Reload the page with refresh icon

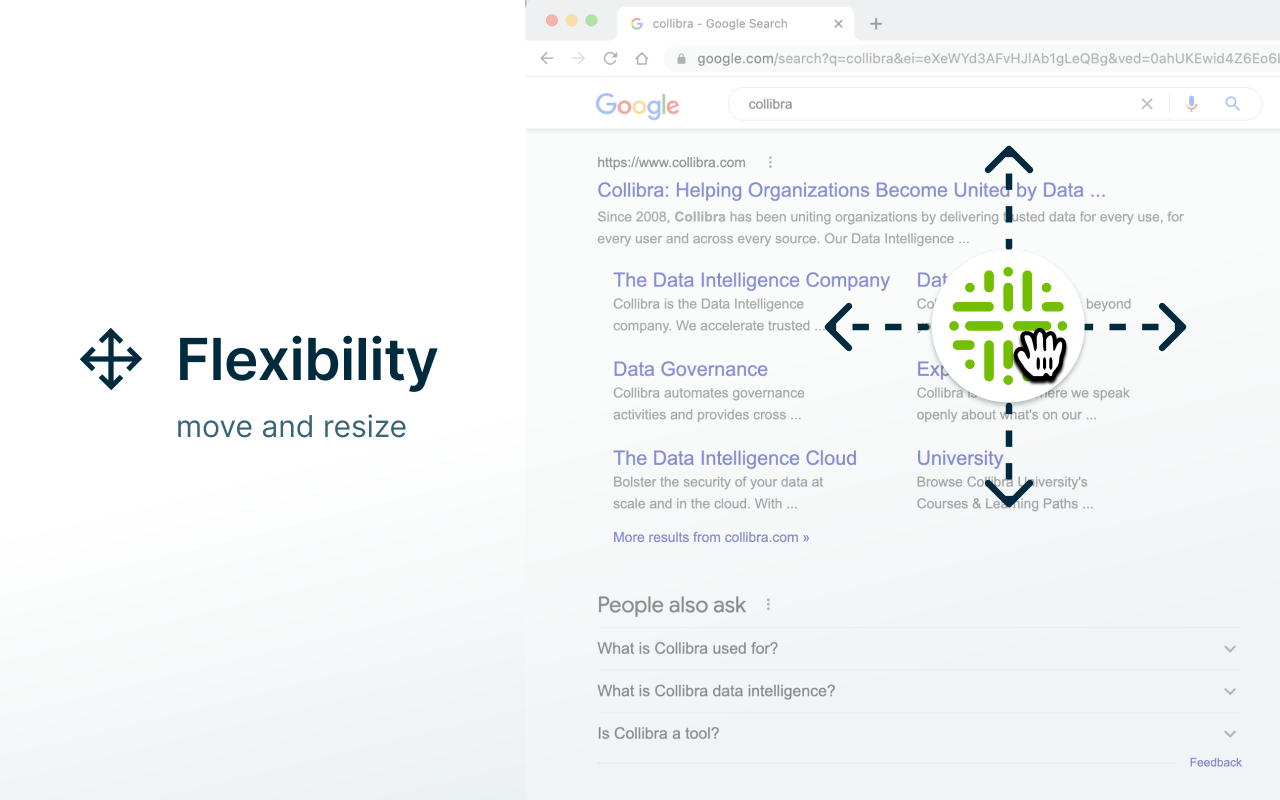(610, 58)
